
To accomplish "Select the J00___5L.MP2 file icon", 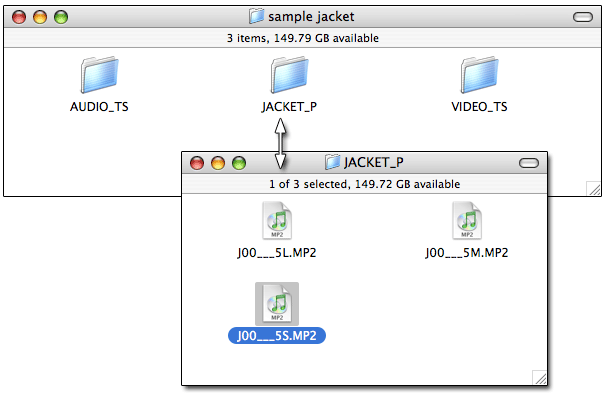I will point(277,221).
